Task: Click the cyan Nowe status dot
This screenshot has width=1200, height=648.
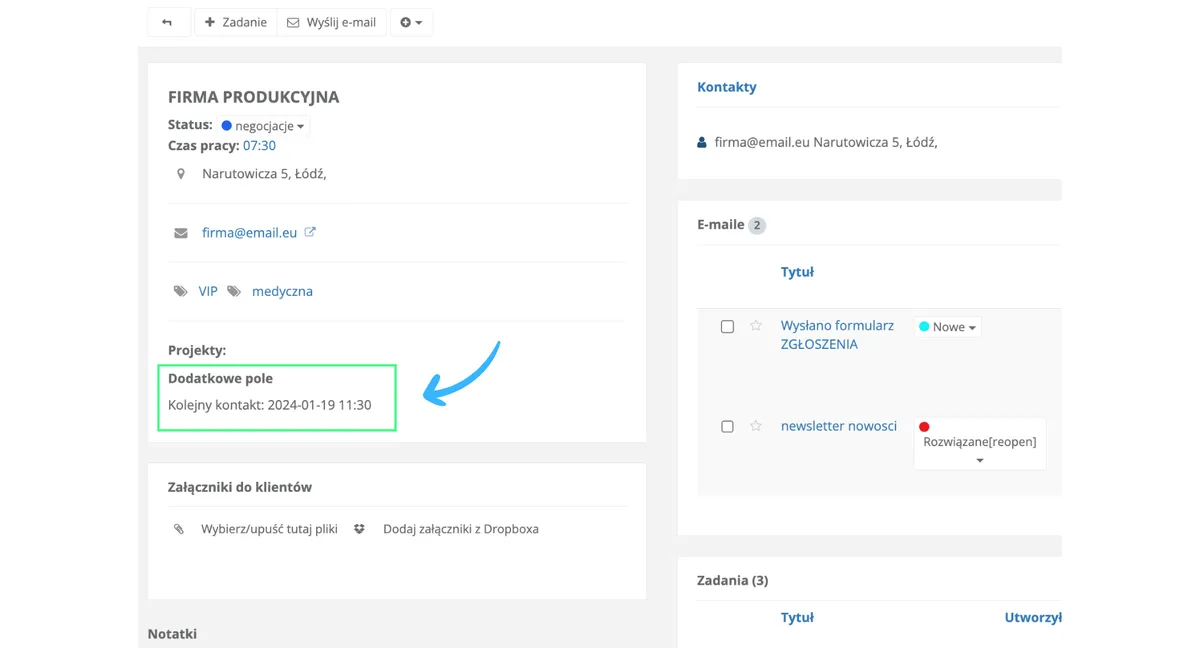Action: 924,327
